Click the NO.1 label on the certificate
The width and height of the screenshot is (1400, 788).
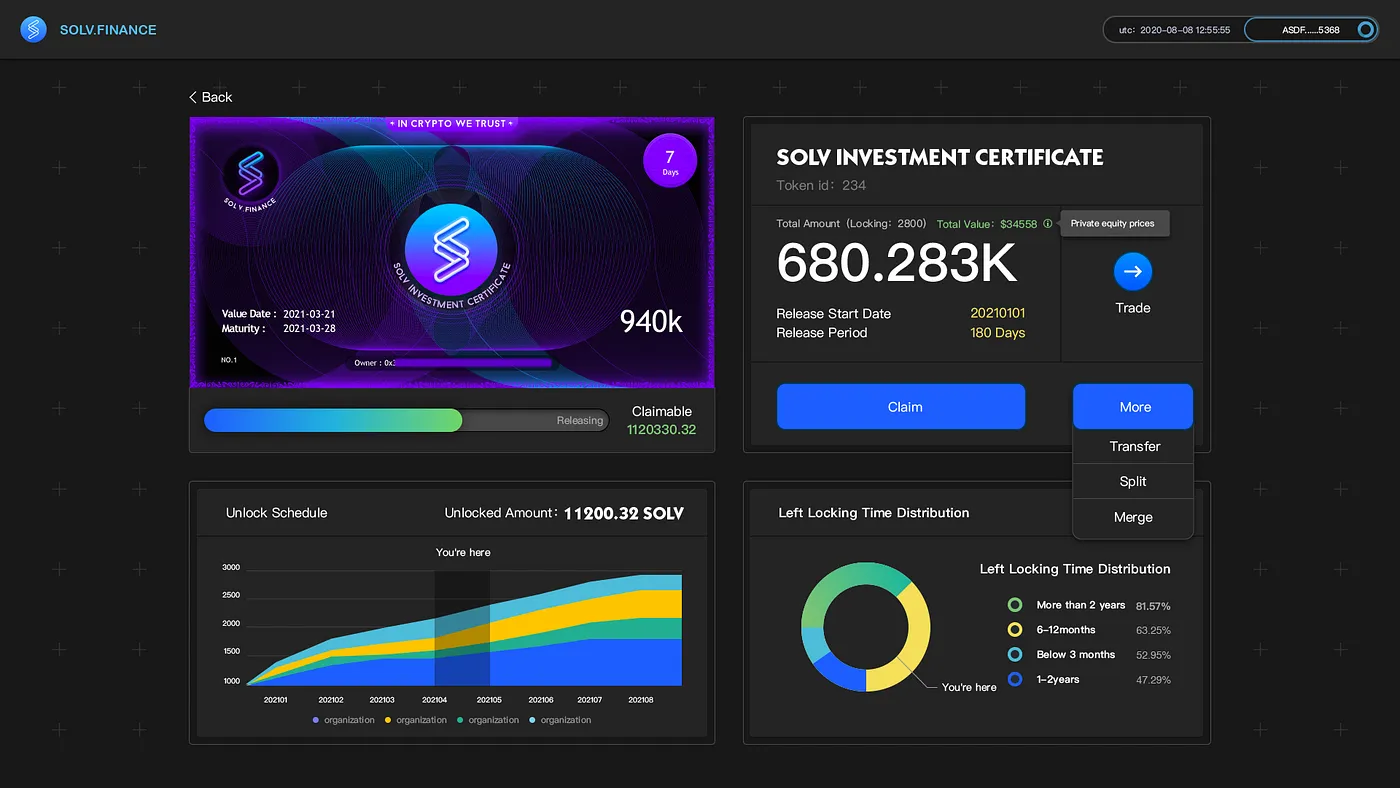229,360
